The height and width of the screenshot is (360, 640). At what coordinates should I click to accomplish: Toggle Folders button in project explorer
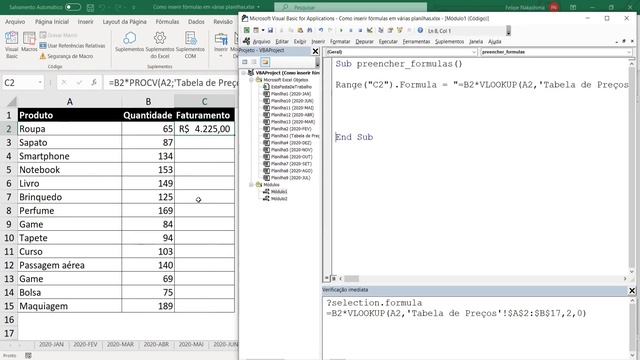point(265,62)
